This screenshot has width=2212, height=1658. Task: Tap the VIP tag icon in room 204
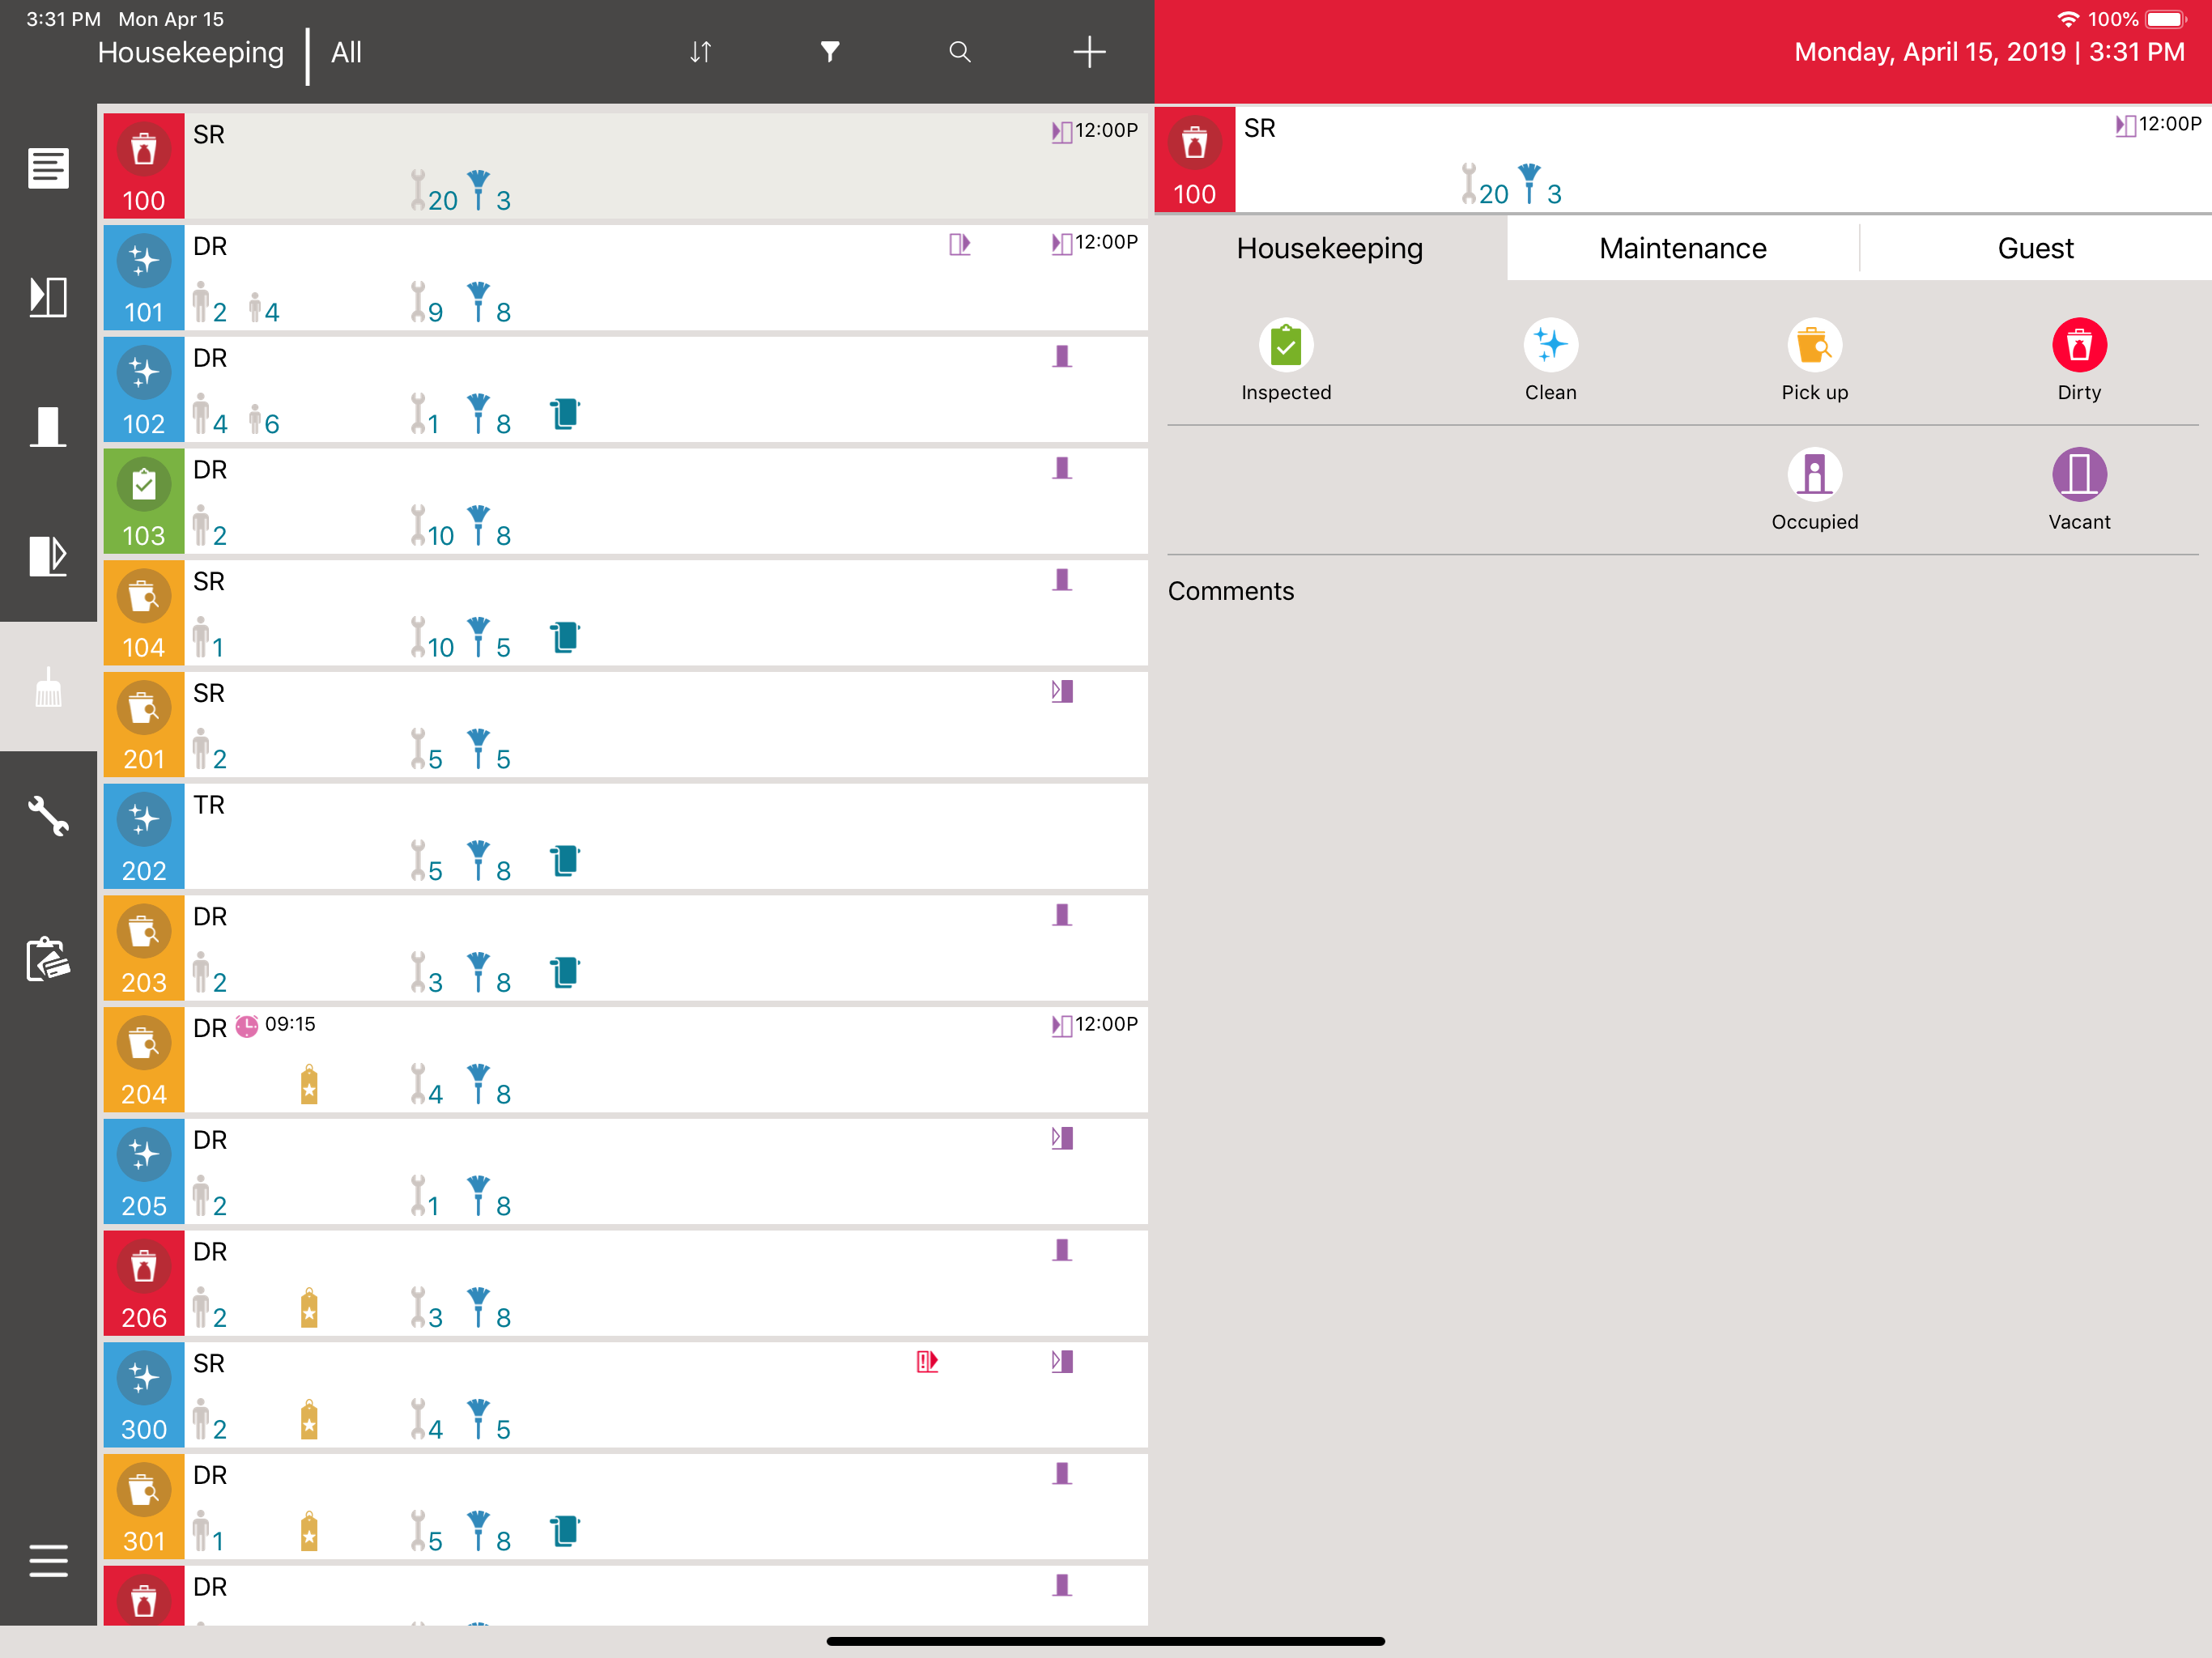pyautogui.click(x=309, y=1084)
